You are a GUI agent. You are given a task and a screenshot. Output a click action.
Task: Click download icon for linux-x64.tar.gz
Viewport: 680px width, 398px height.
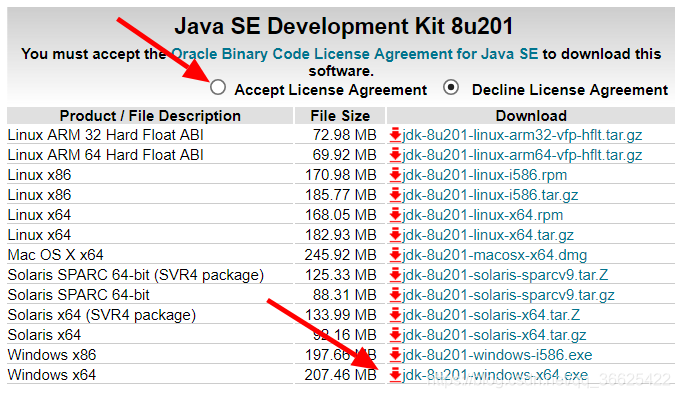point(395,235)
